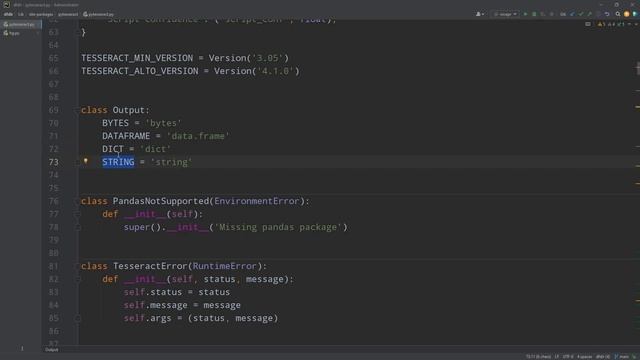This screenshot has height=360, width=640.
Task: Click the lightbulb quick-fix icon on line 73
Action: coord(86,161)
